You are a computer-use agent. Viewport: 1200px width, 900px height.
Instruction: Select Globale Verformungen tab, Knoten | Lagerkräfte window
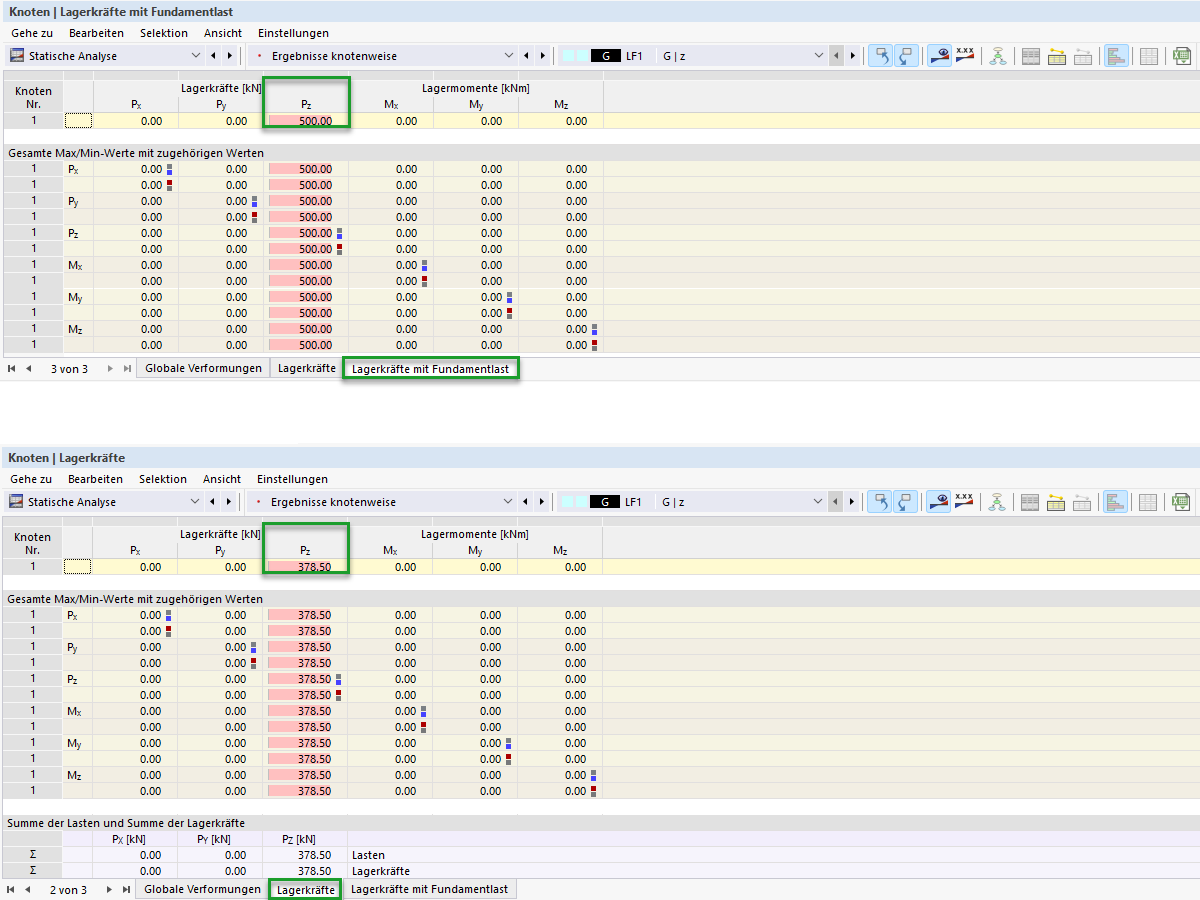pyautogui.click(x=202, y=889)
